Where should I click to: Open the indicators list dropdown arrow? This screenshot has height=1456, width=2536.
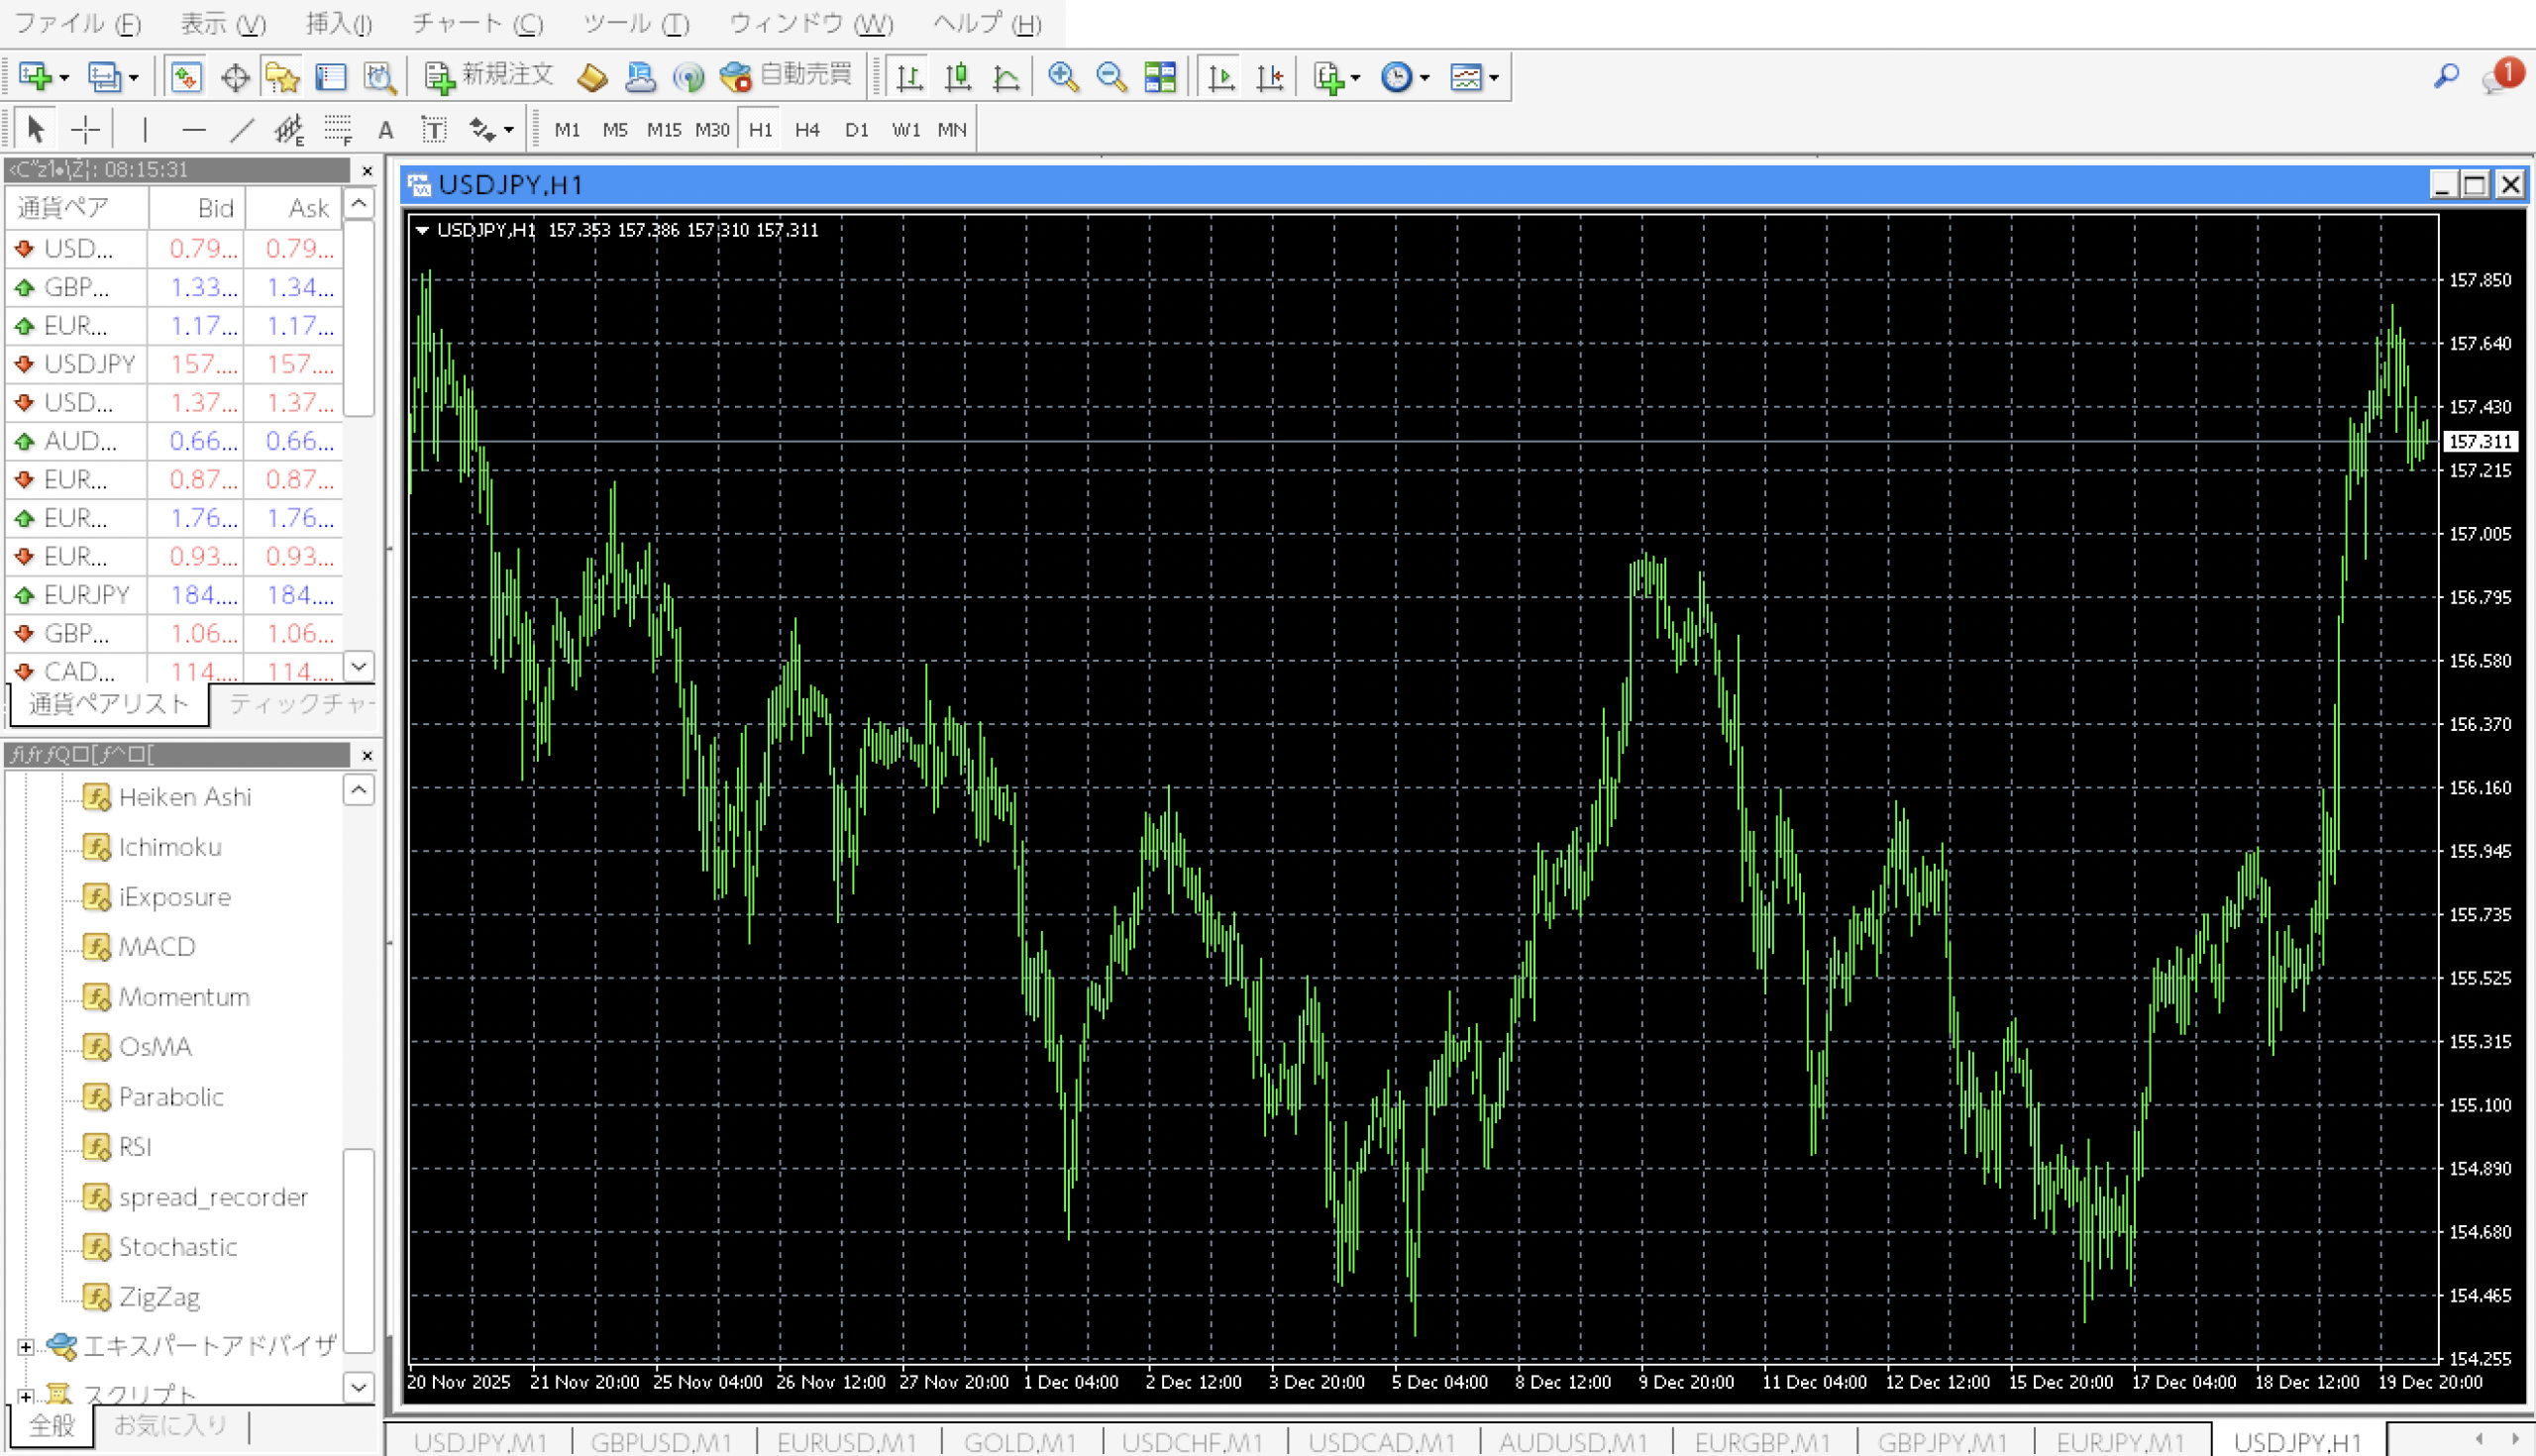(1356, 77)
